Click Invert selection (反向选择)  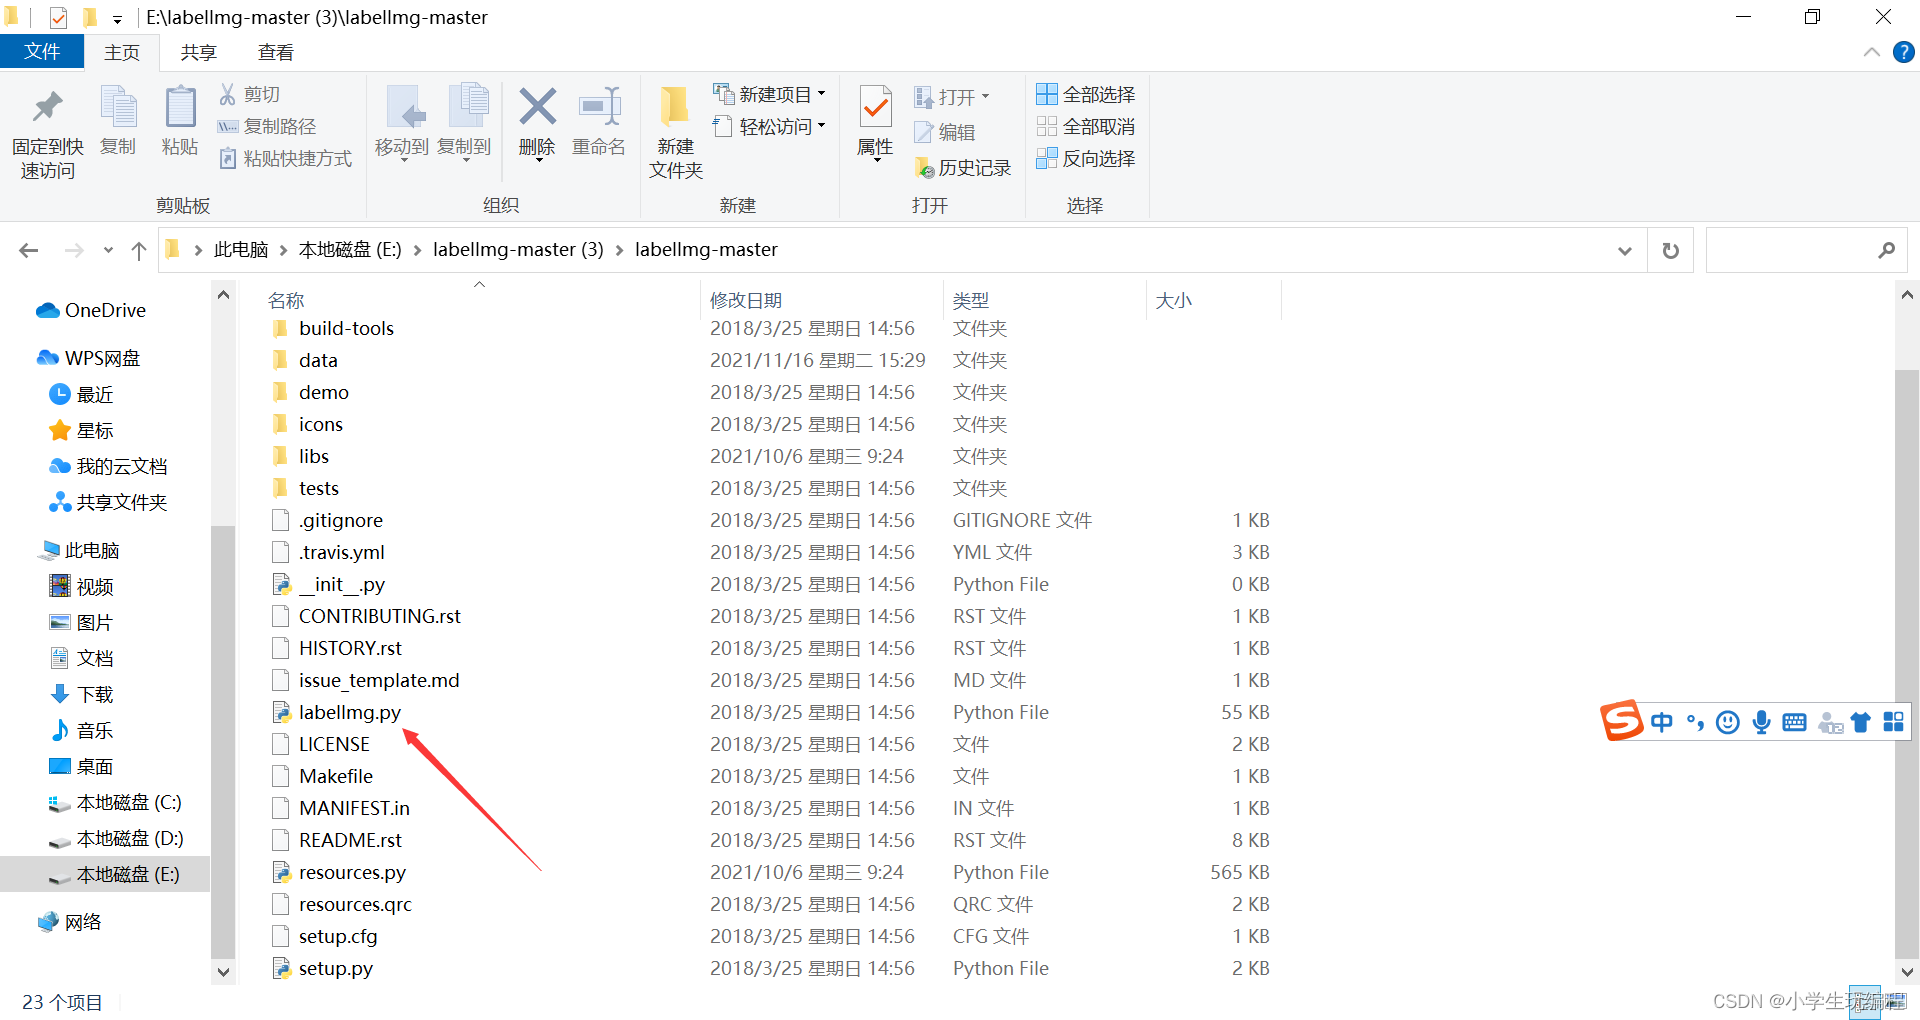1086,158
